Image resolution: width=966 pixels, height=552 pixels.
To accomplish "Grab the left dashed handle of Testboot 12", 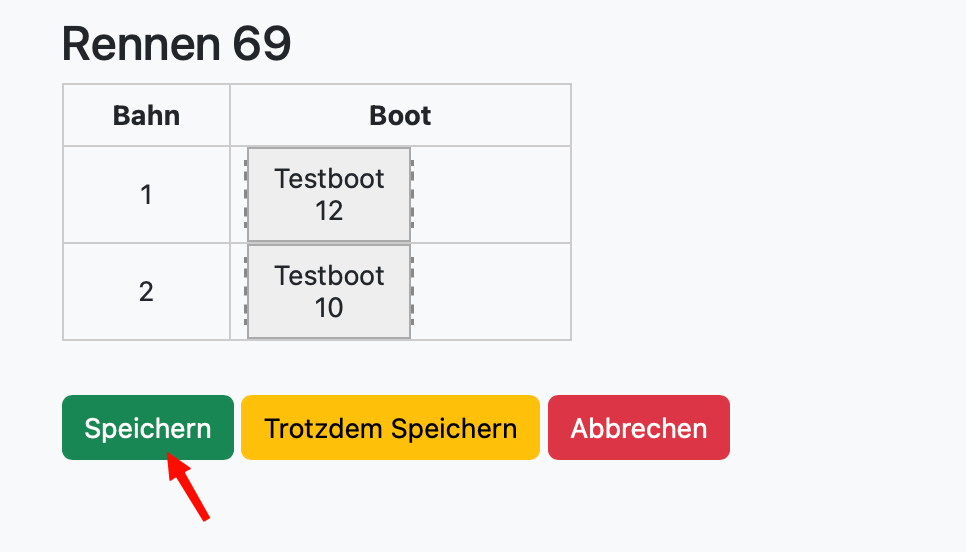I will (246, 195).
